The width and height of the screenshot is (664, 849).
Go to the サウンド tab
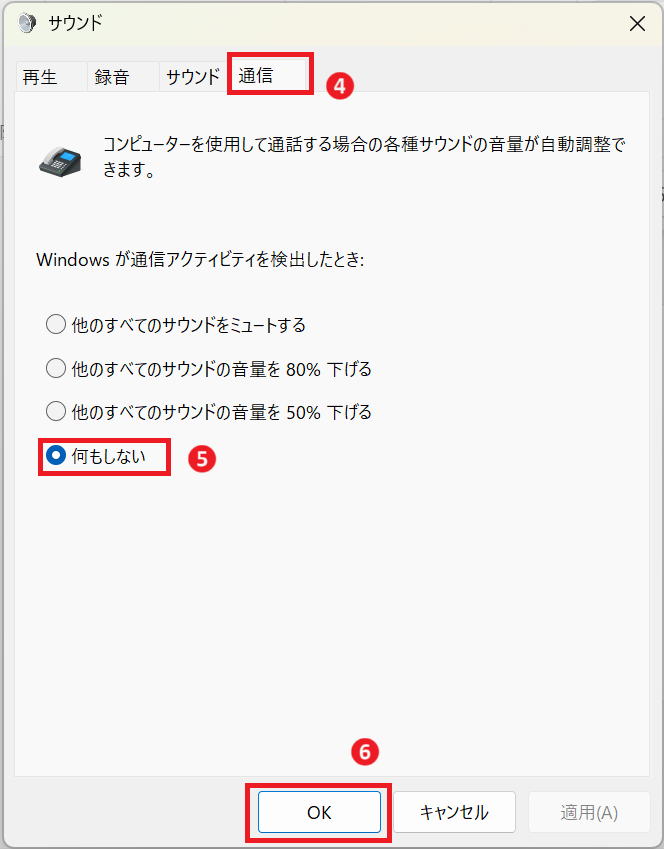click(x=193, y=77)
